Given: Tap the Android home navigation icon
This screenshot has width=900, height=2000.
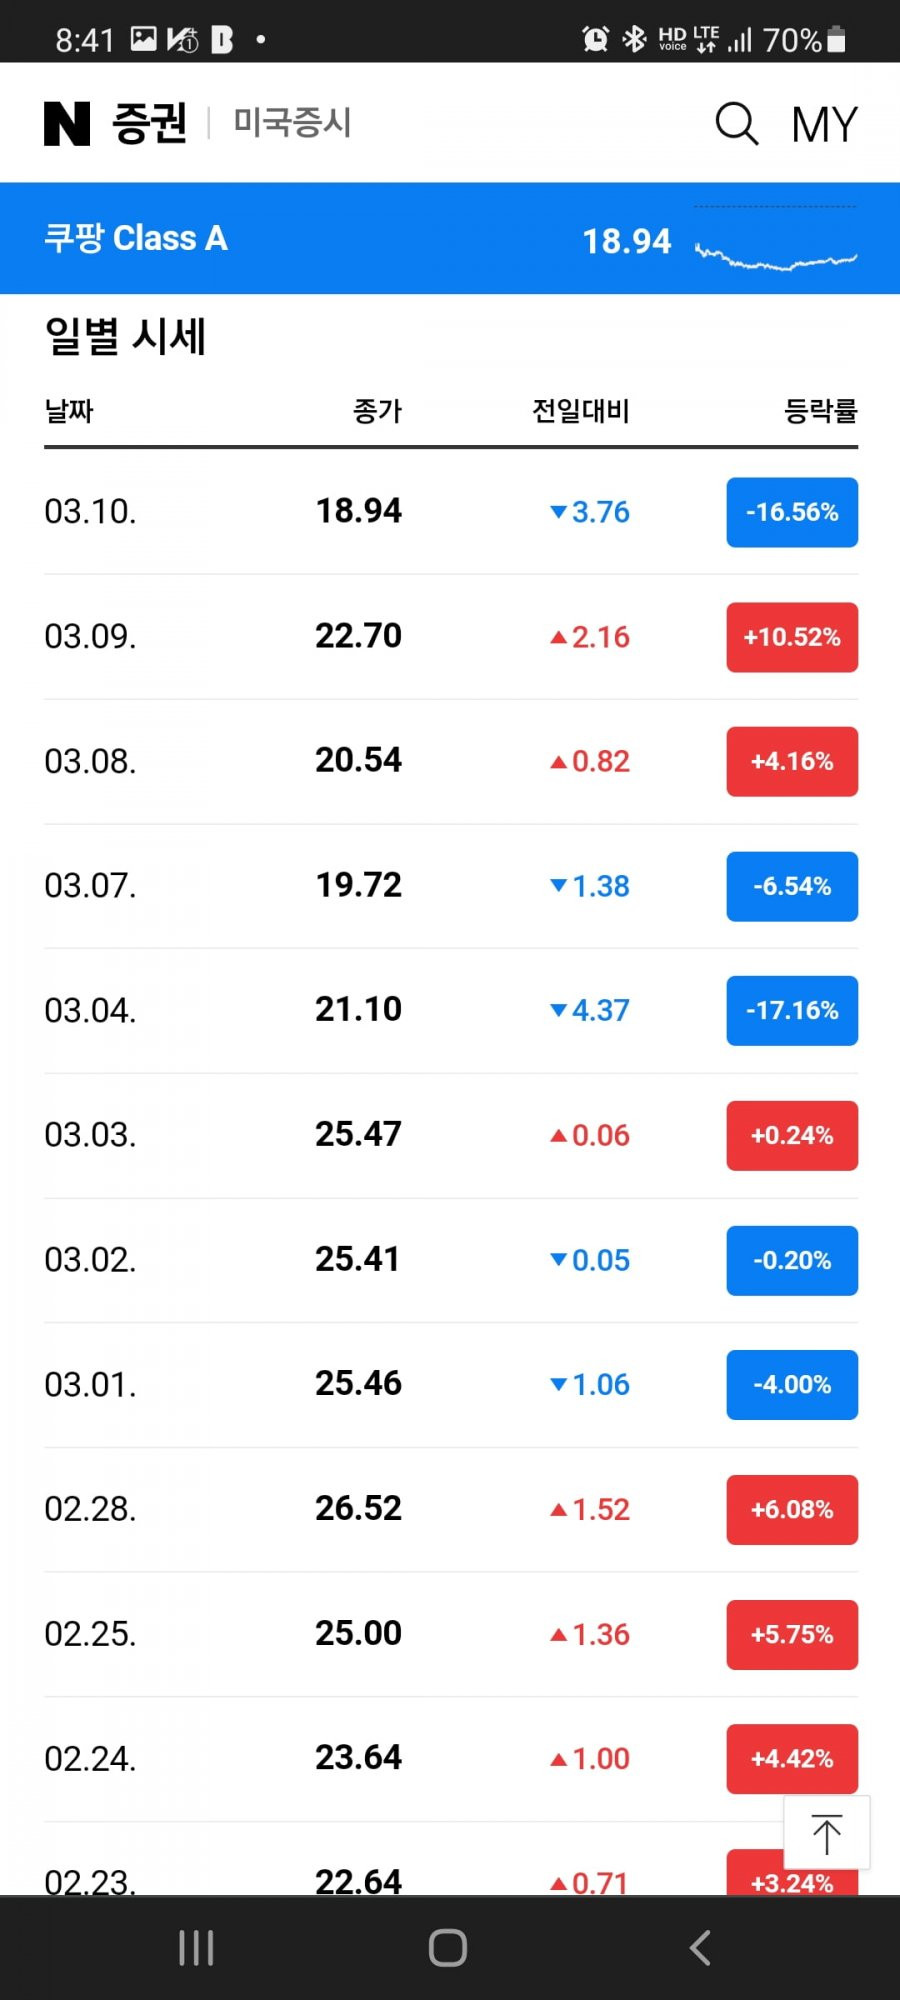Looking at the screenshot, I should coord(448,1948).
